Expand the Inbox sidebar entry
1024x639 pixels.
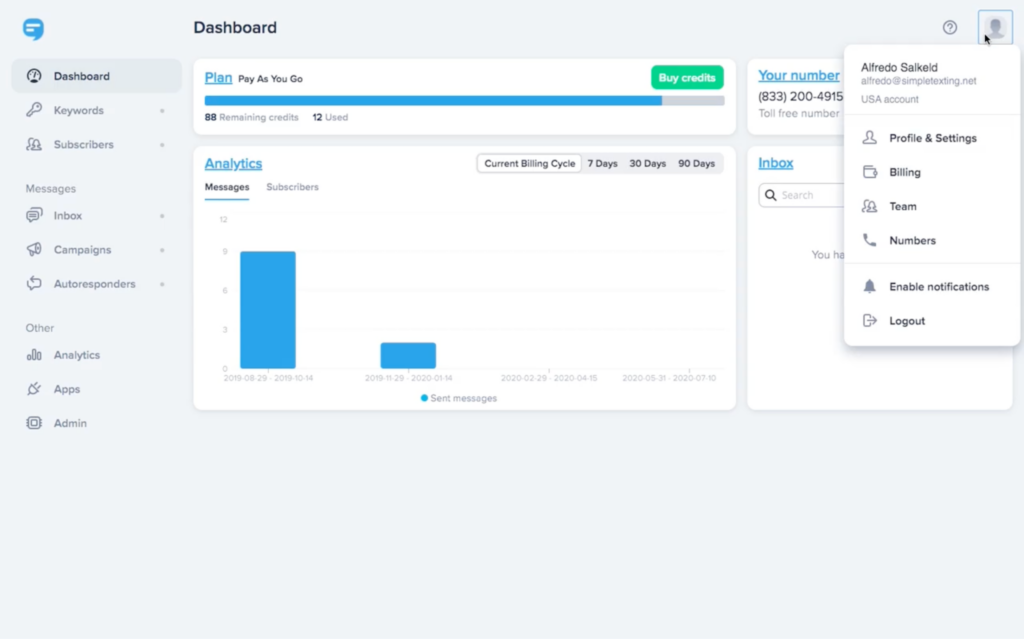(x=164, y=215)
